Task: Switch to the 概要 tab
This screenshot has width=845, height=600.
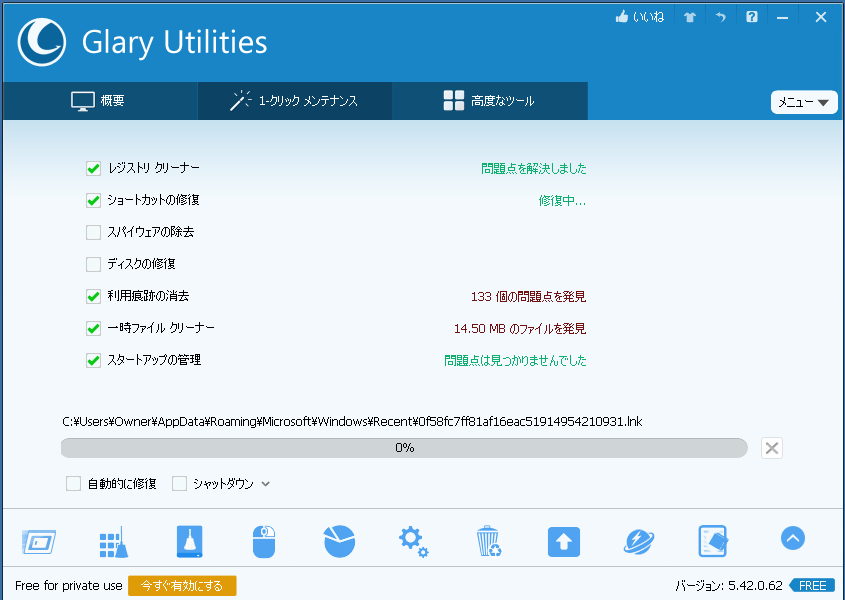Action: (x=100, y=101)
